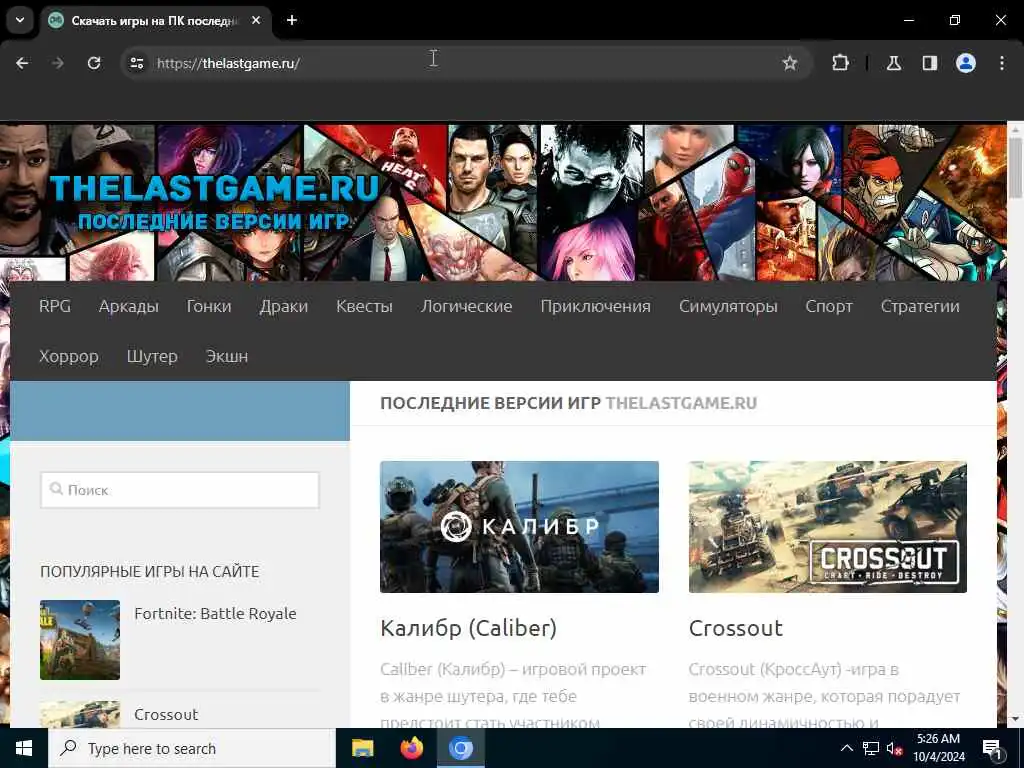Open the muted volume tray icon

[894, 748]
